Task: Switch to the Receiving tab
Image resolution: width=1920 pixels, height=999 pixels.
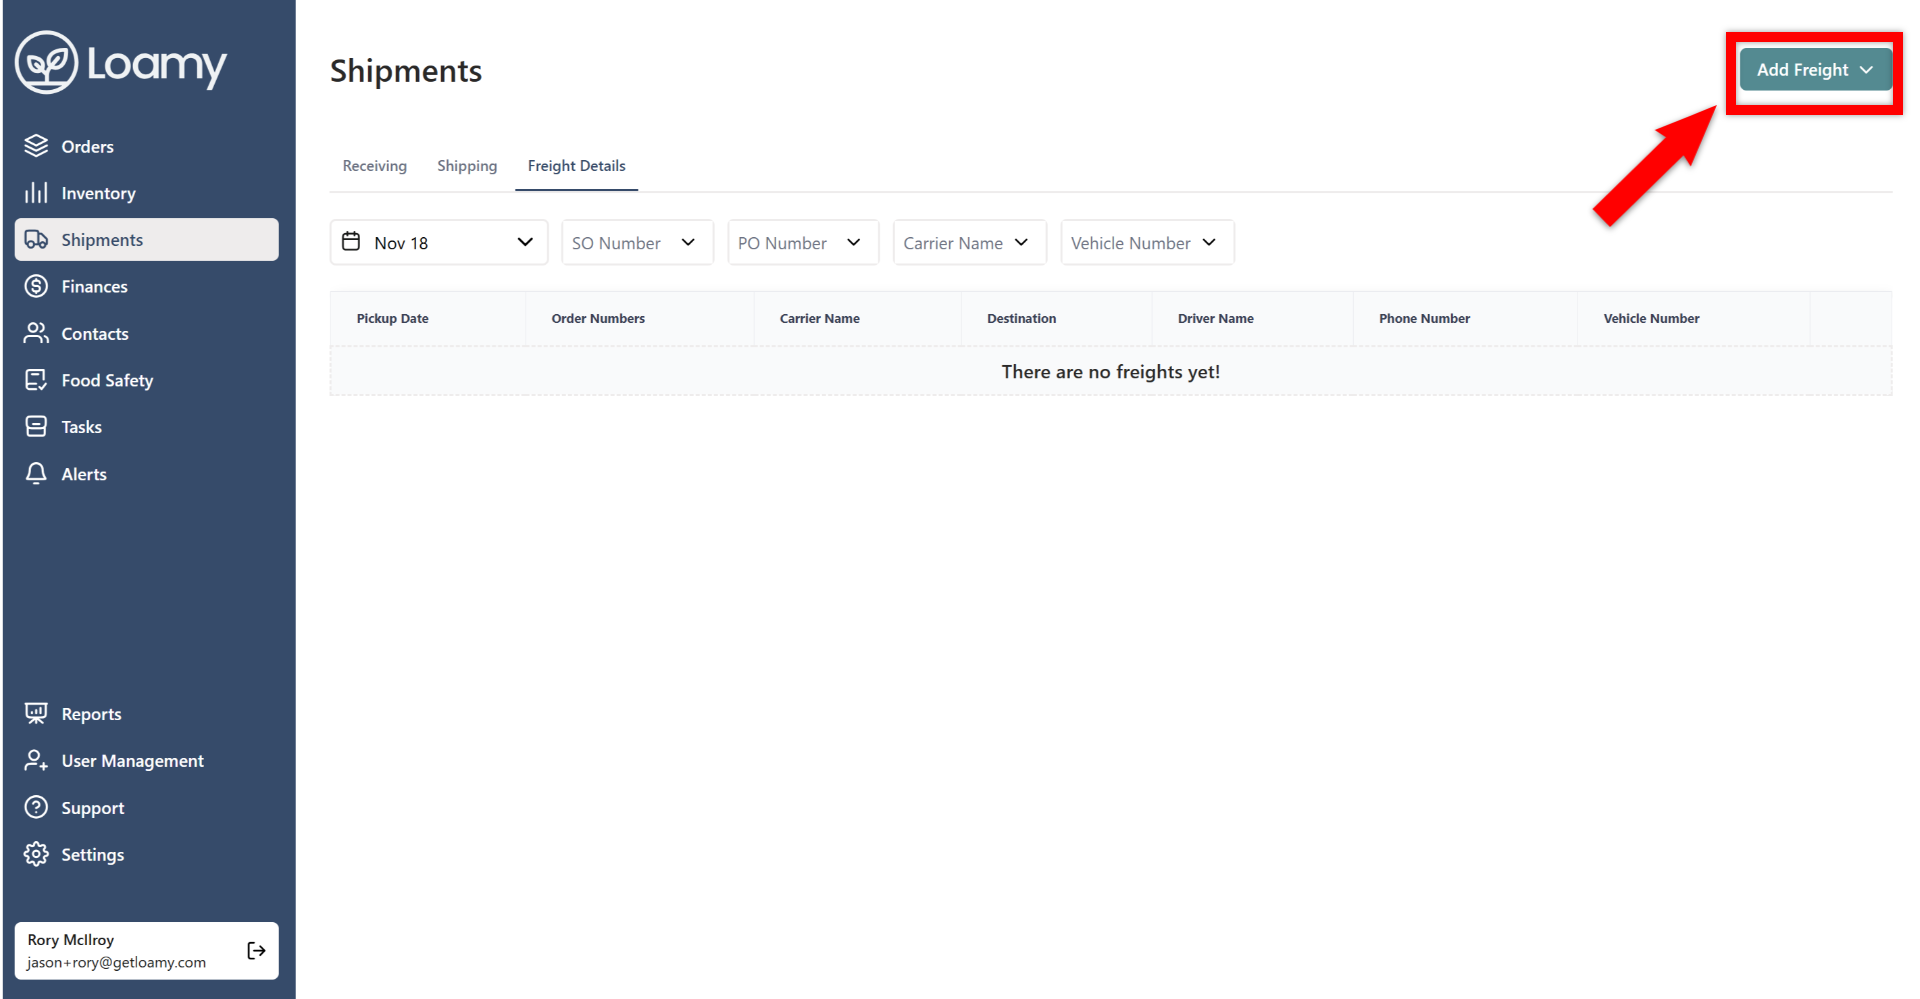Action: 374,166
